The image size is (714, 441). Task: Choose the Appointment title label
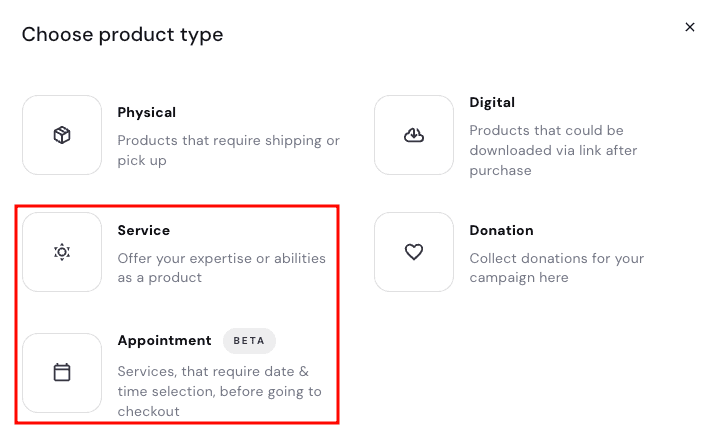164,340
